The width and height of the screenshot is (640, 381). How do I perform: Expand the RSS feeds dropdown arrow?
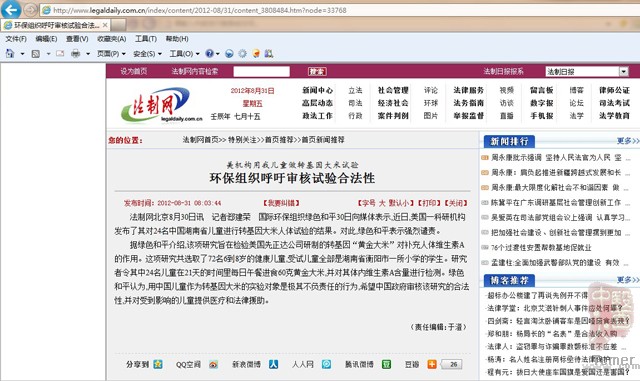[x=48, y=54]
